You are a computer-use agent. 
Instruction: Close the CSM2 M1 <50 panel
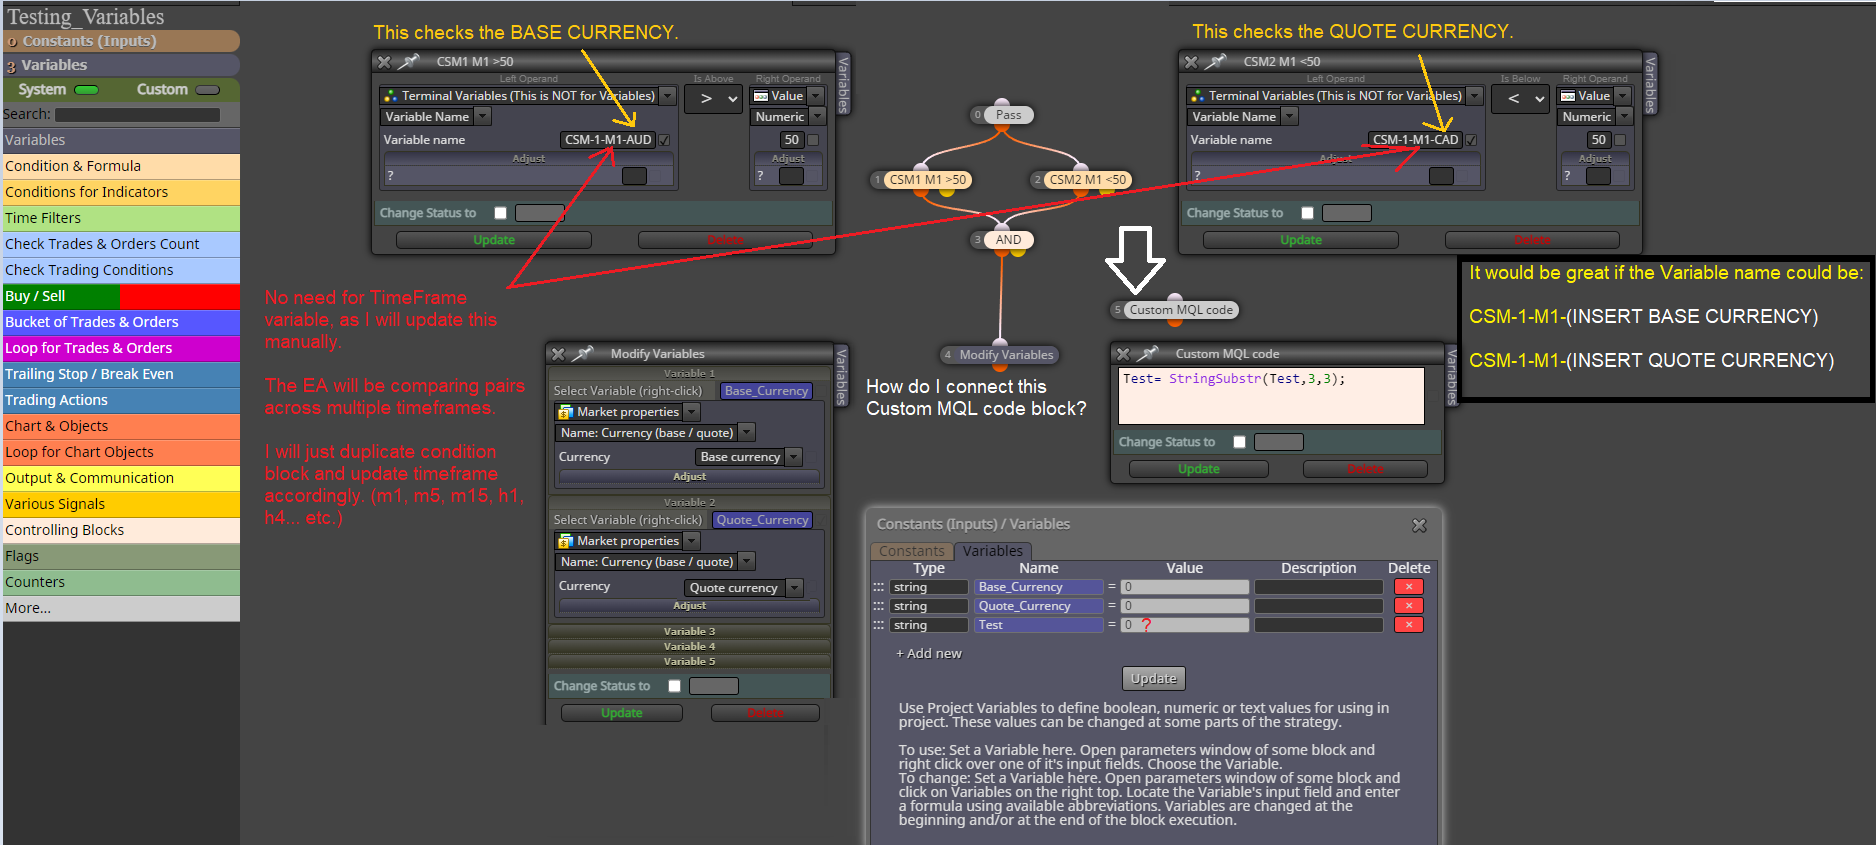click(x=1191, y=62)
